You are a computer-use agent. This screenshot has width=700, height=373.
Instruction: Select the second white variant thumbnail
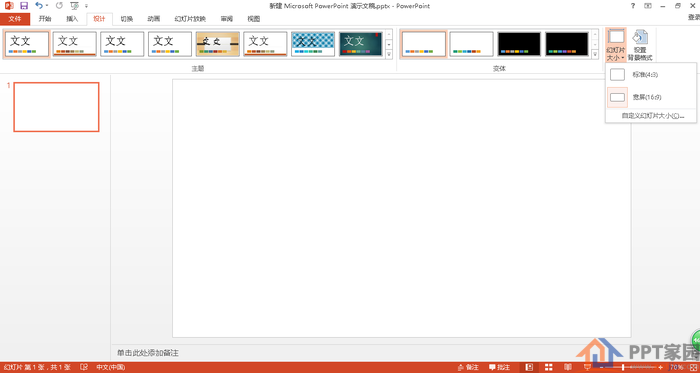pos(471,44)
